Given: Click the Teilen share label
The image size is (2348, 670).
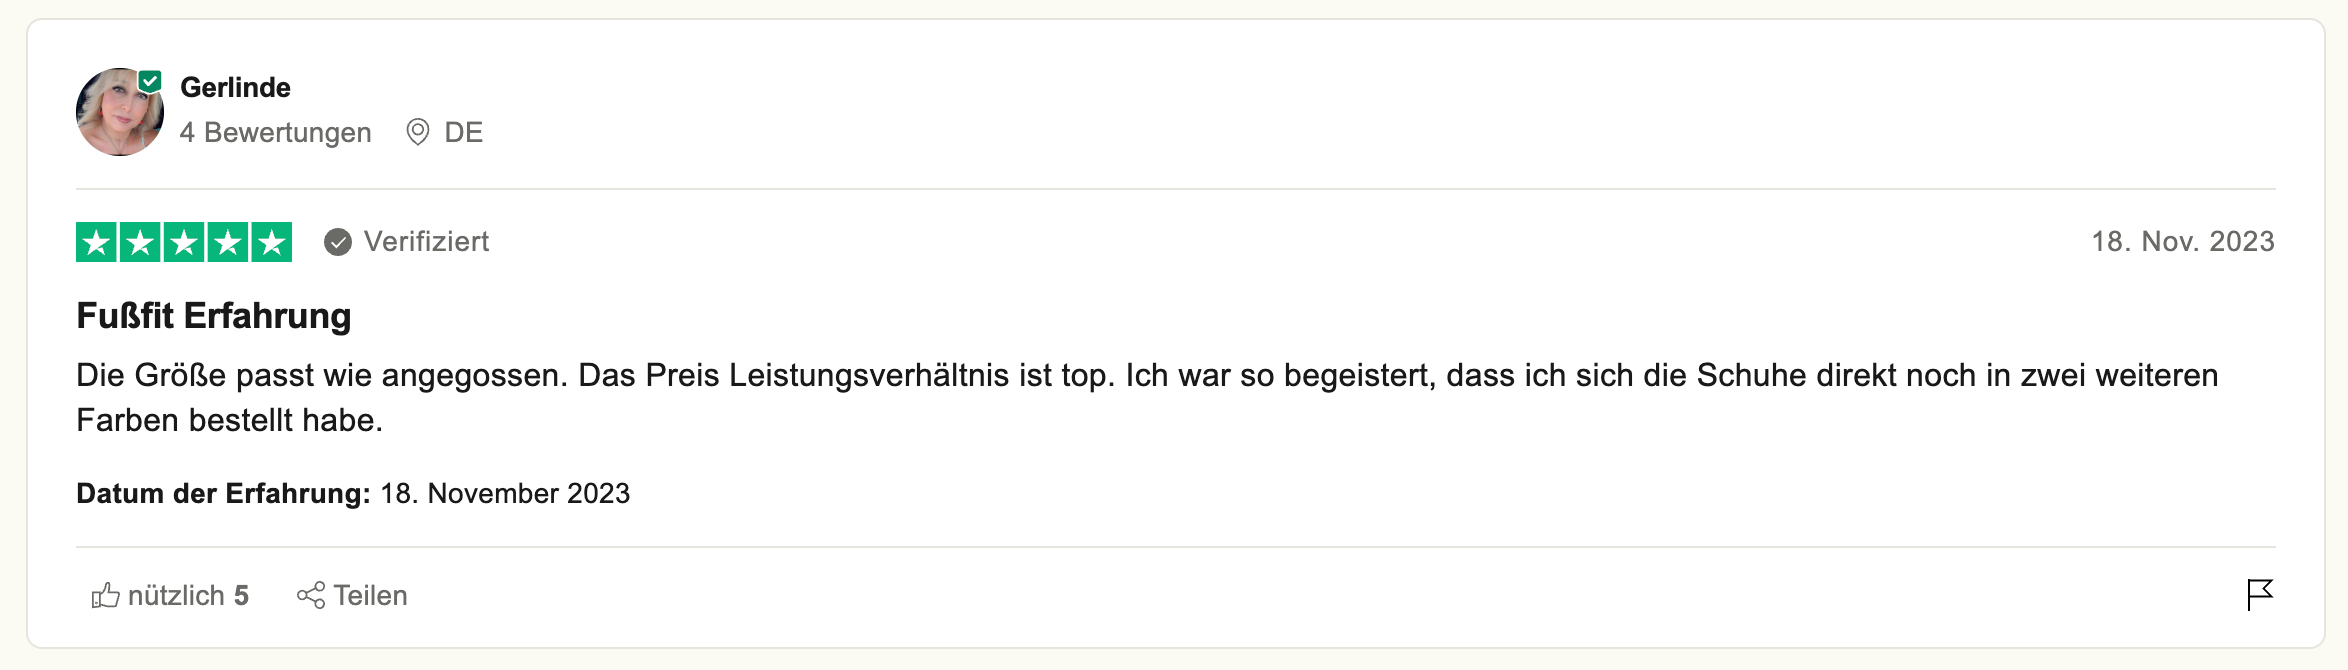Looking at the screenshot, I should 370,596.
